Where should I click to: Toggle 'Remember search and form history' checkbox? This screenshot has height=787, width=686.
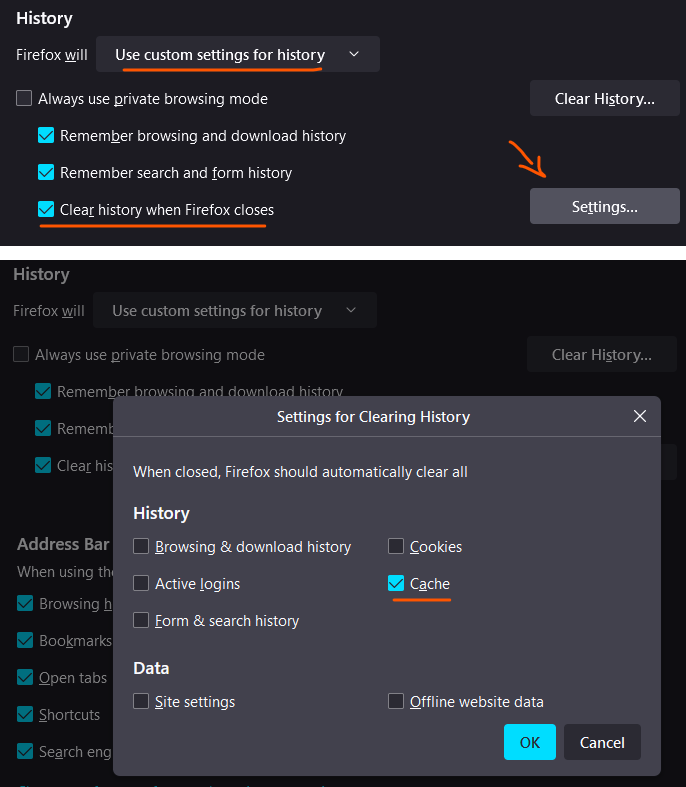[46, 173]
